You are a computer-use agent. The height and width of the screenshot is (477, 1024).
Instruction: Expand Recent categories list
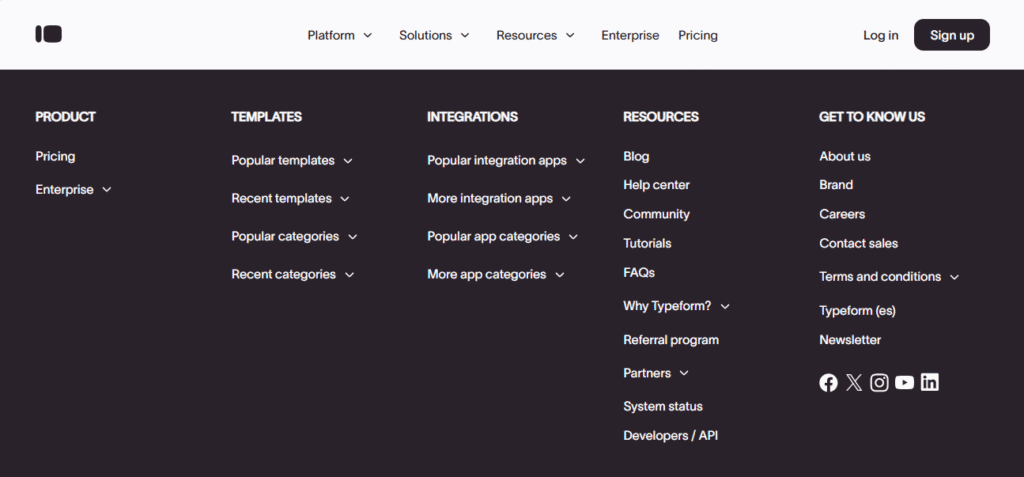click(293, 274)
